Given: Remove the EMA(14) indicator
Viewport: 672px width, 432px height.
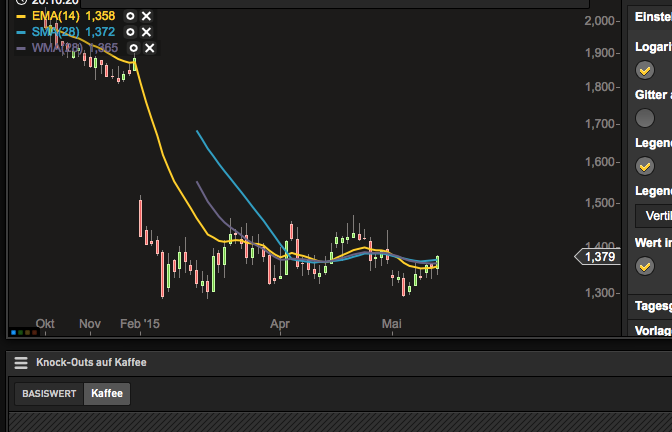Looking at the screenshot, I should (x=146, y=17).
